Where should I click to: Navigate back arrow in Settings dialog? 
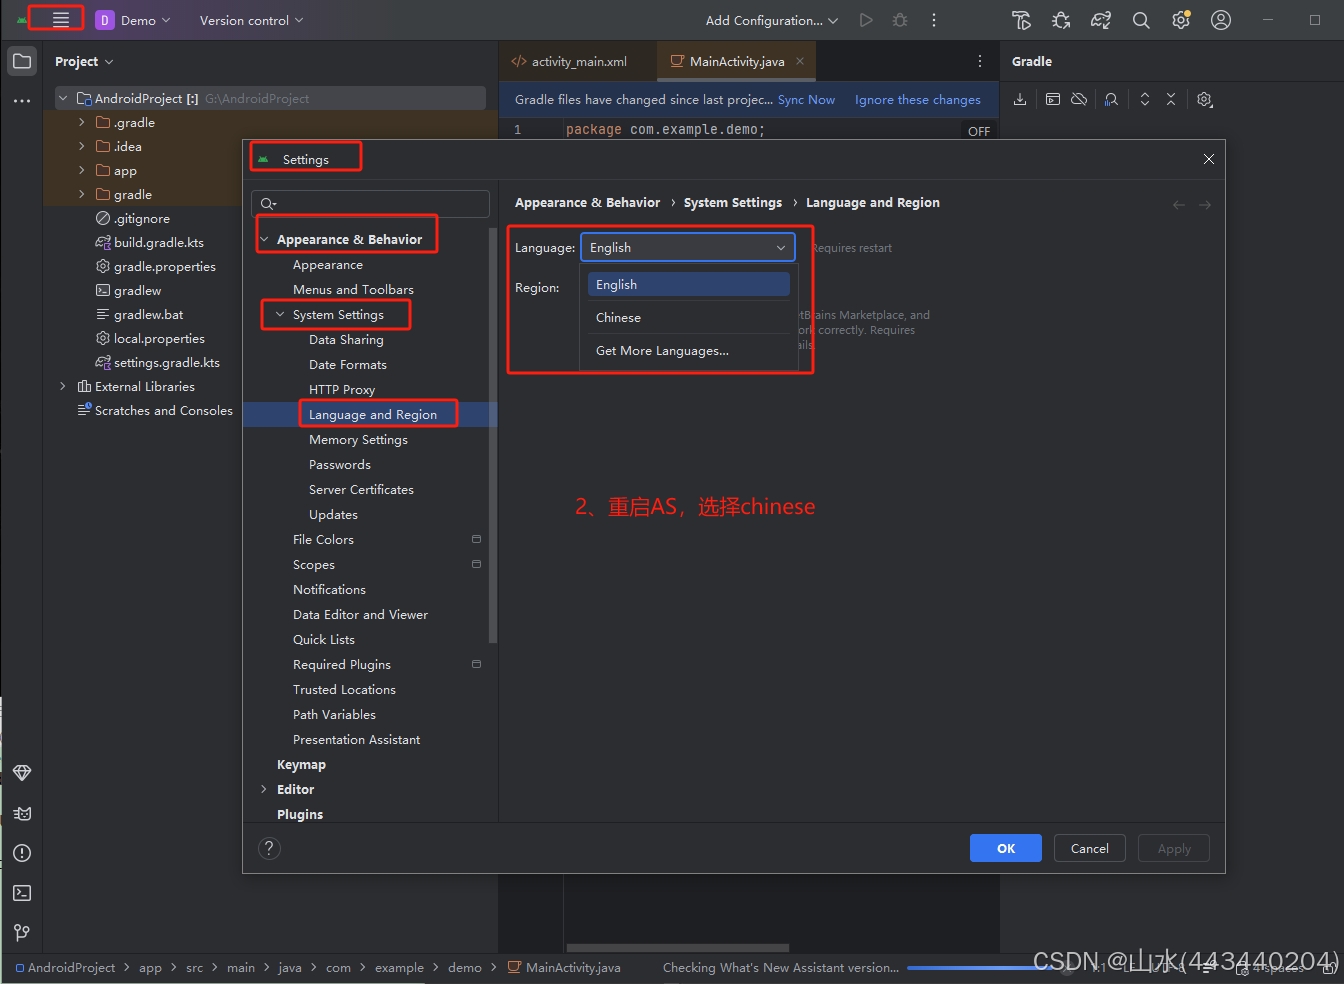[x=1179, y=204]
